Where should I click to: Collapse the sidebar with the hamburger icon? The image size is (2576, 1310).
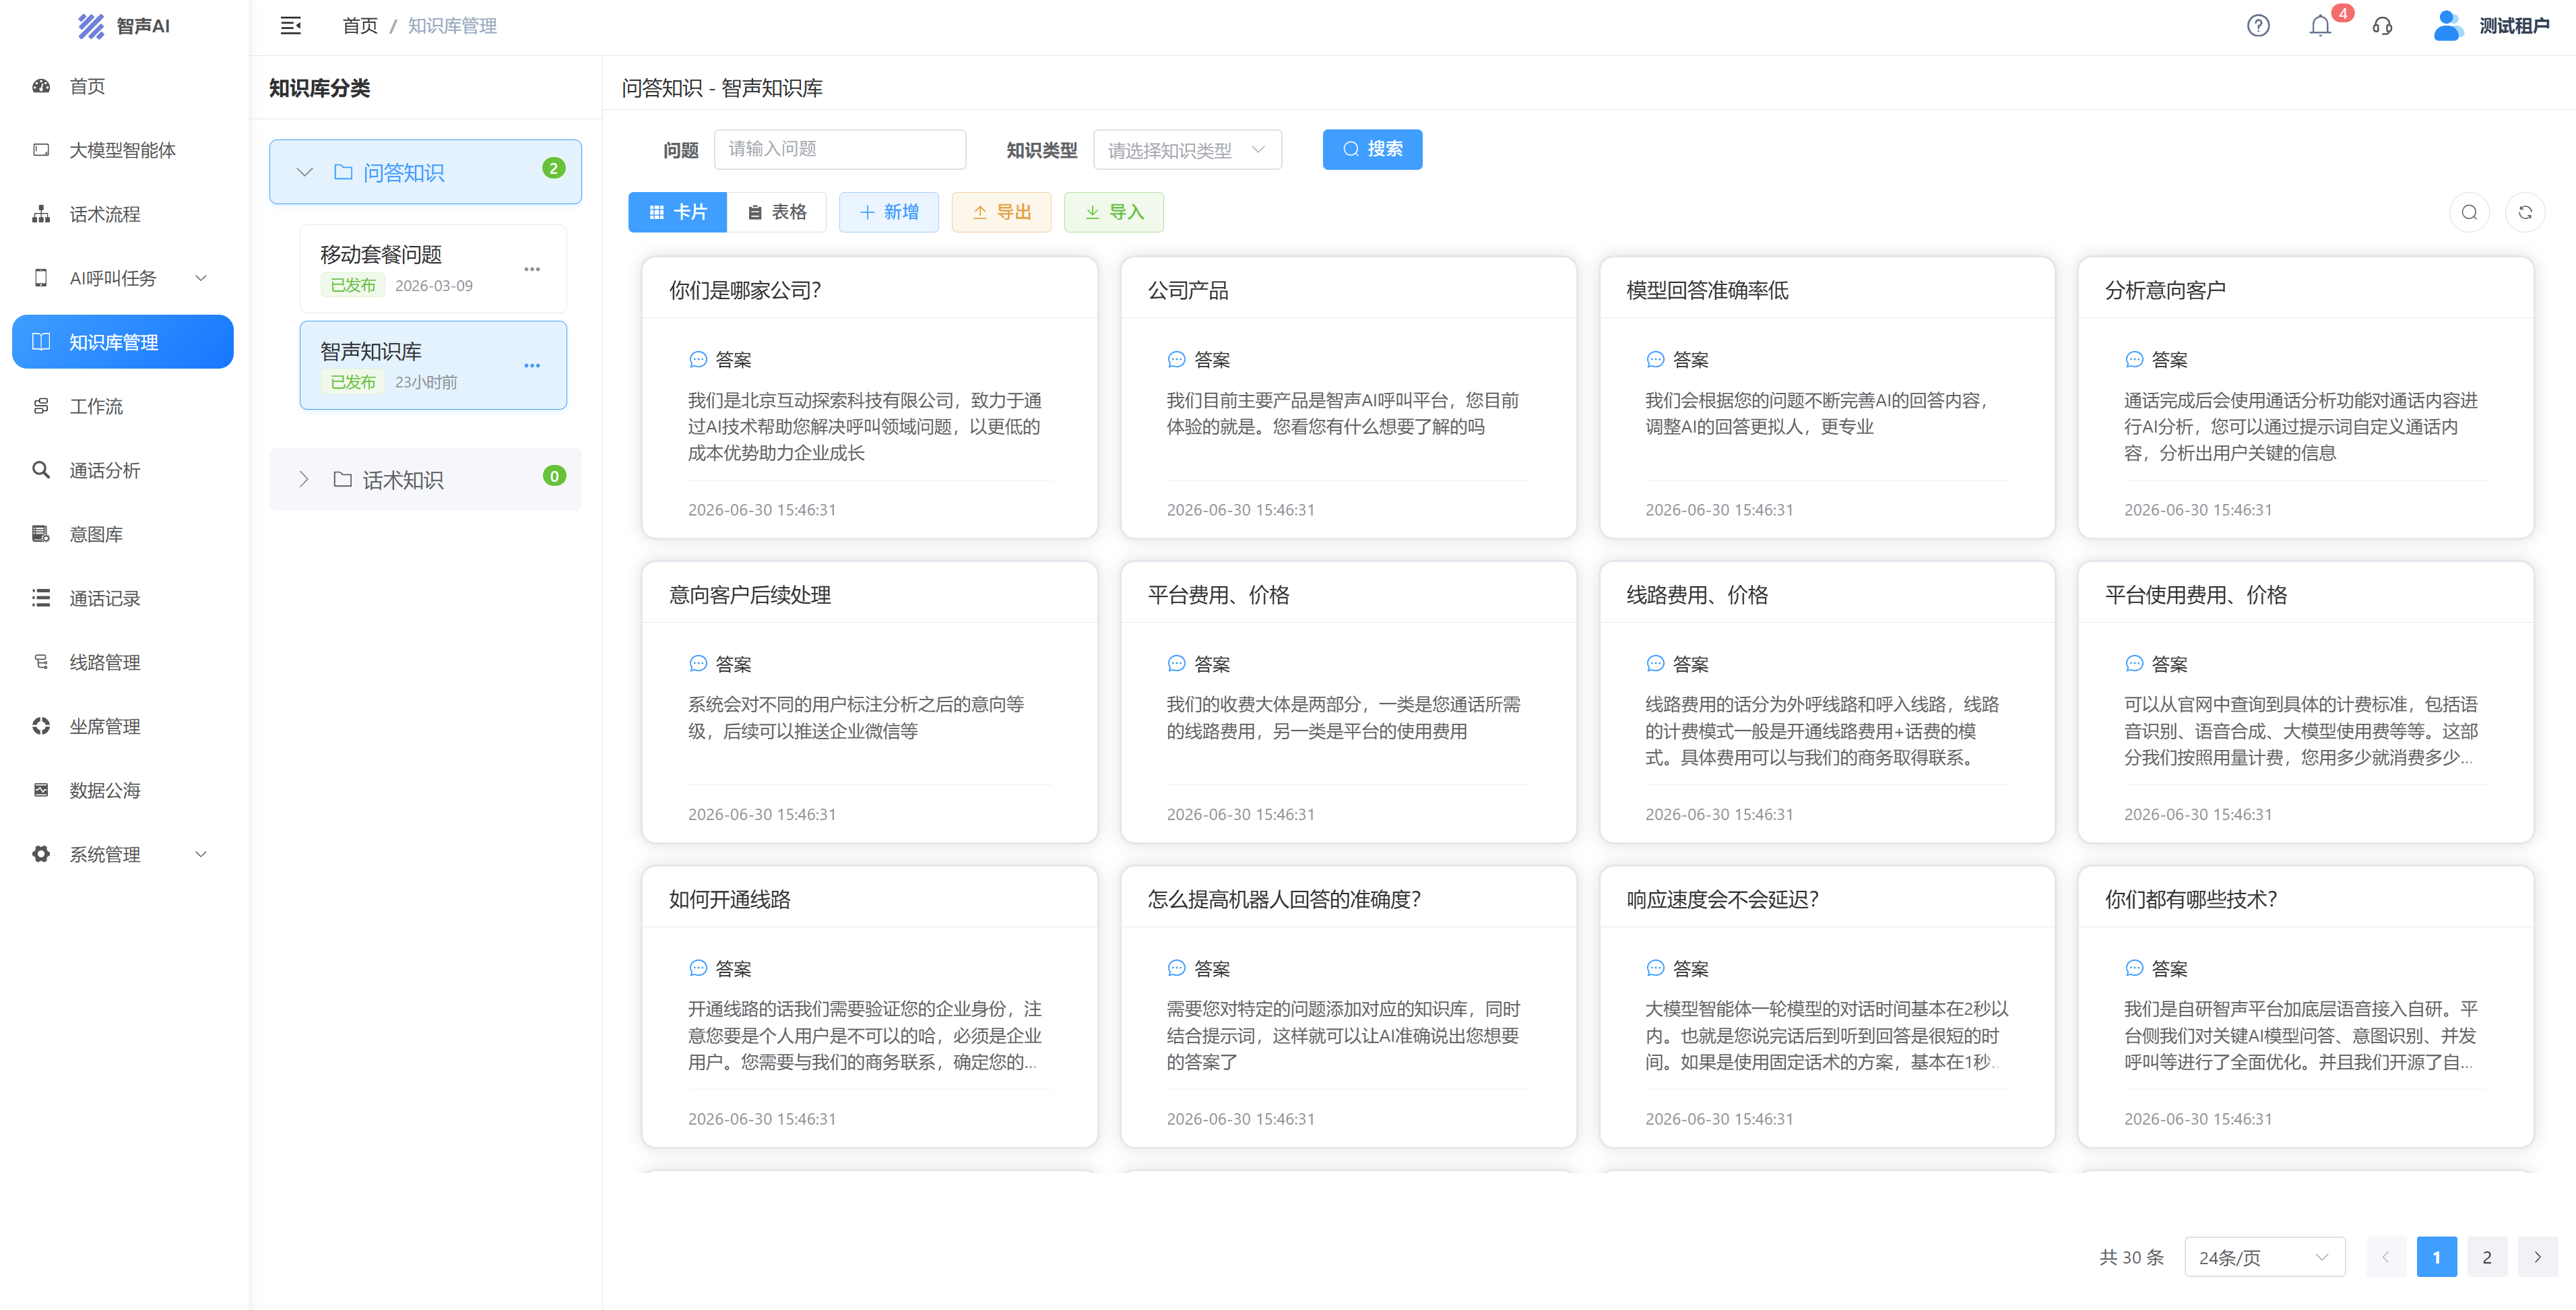(290, 26)
